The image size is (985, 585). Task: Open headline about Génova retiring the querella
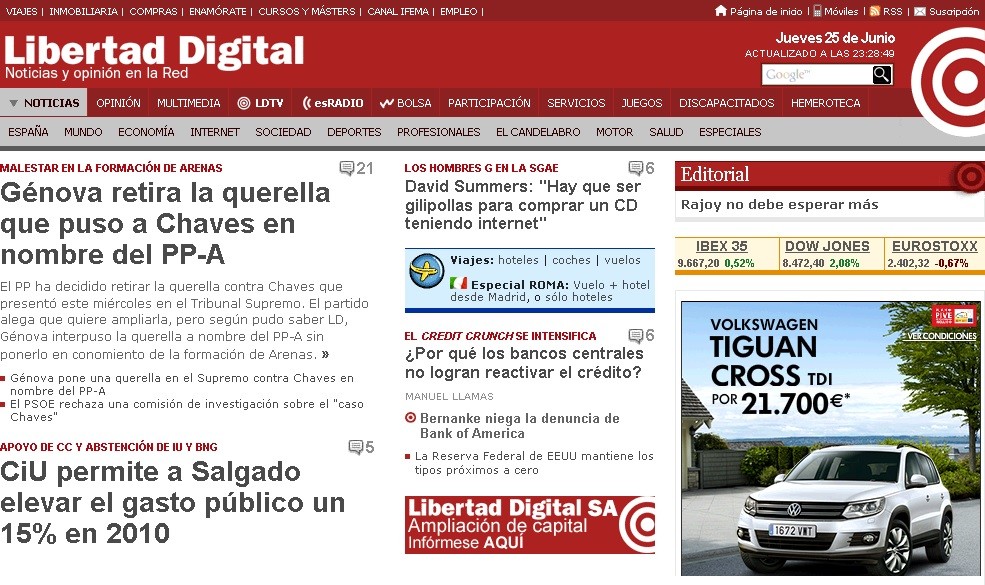[165, 223]
